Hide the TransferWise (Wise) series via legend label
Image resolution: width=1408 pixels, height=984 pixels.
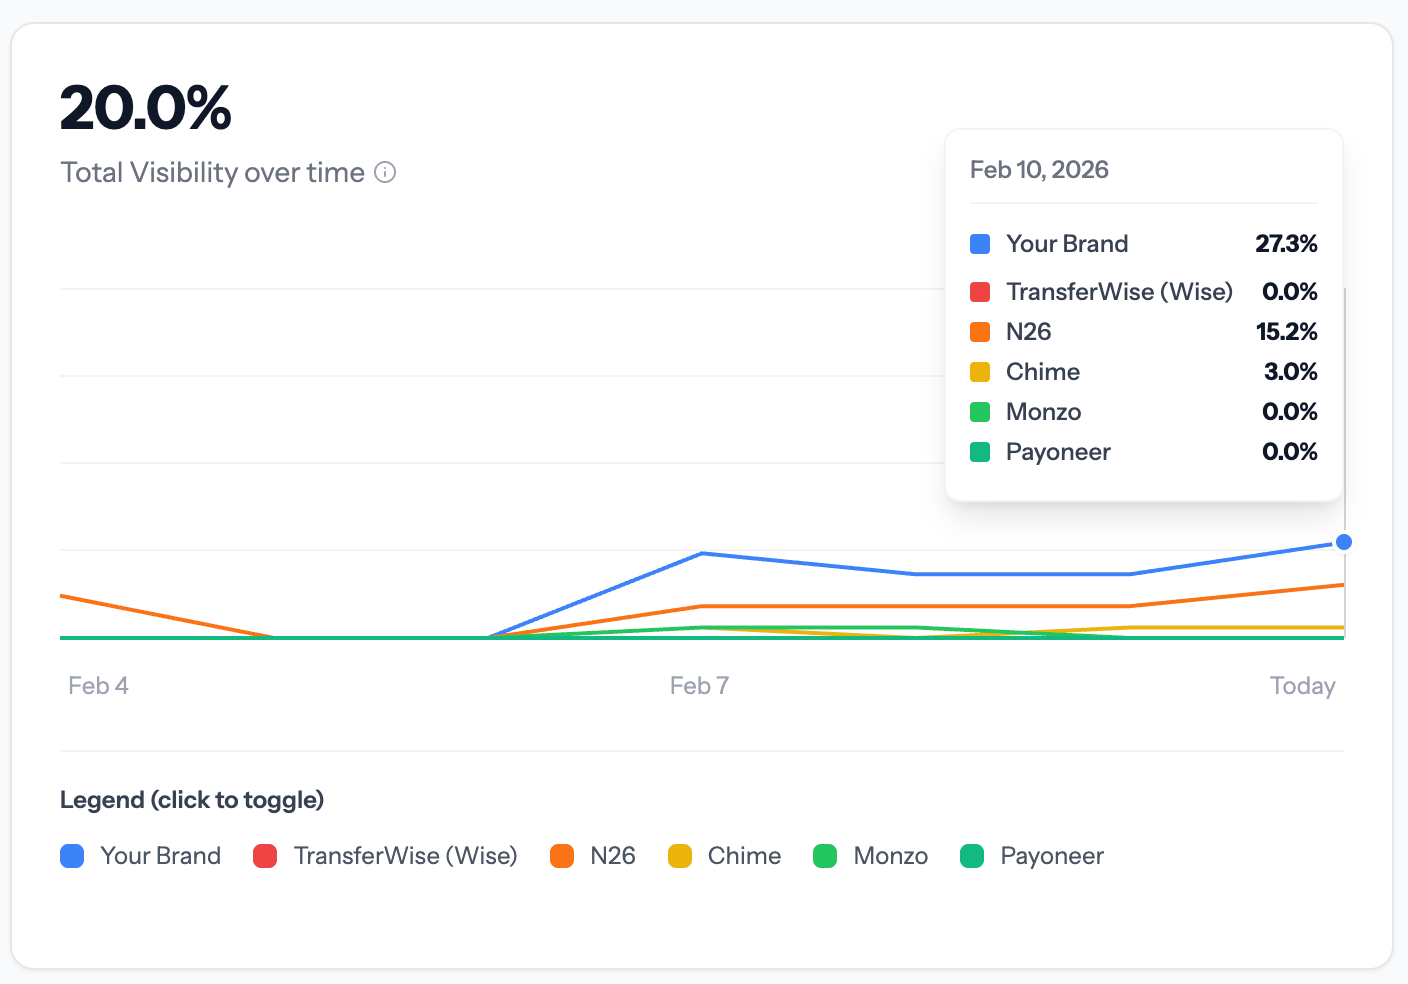pos(405,856)
